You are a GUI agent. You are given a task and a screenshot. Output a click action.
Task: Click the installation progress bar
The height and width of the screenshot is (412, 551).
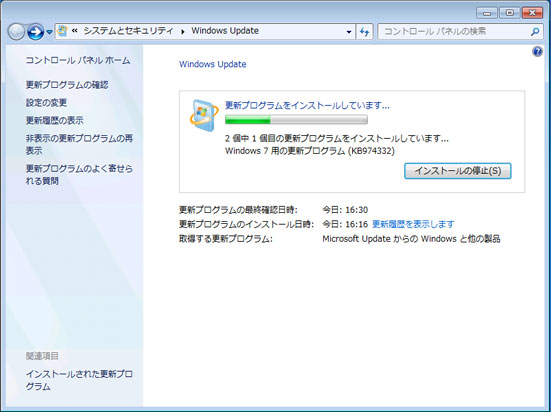(x=296, y=120)
